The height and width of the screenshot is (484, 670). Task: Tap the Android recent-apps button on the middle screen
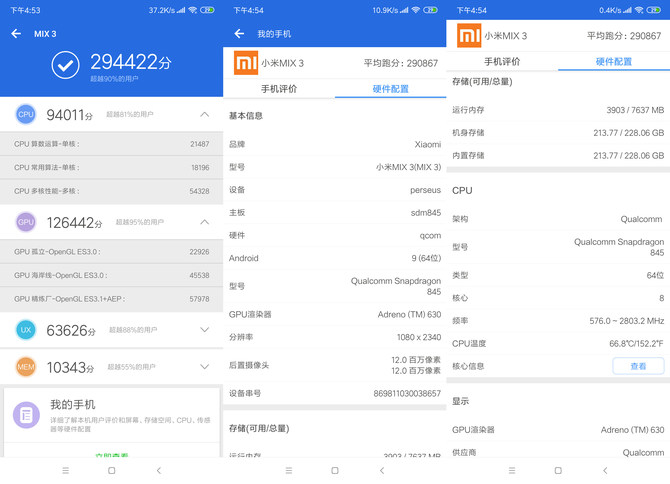click(289, 471)
